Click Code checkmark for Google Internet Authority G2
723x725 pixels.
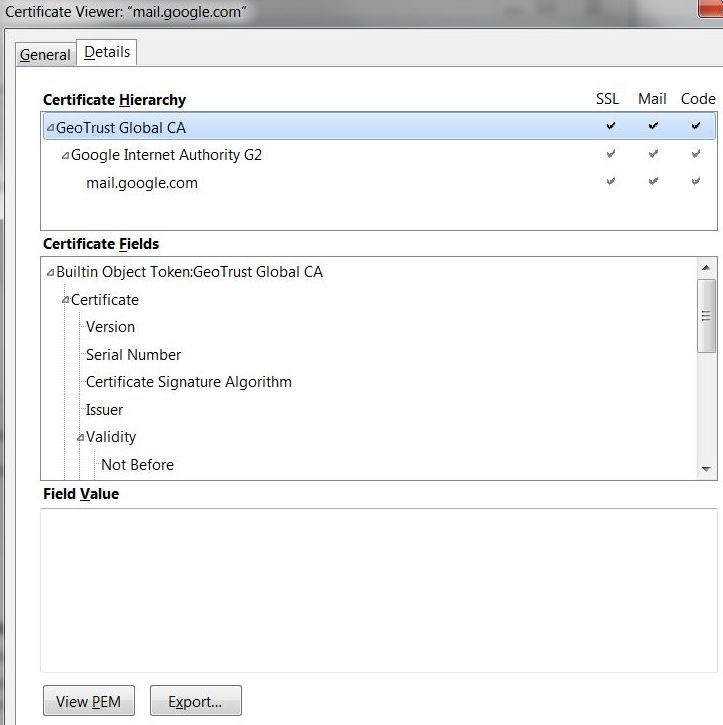(696, 154)
